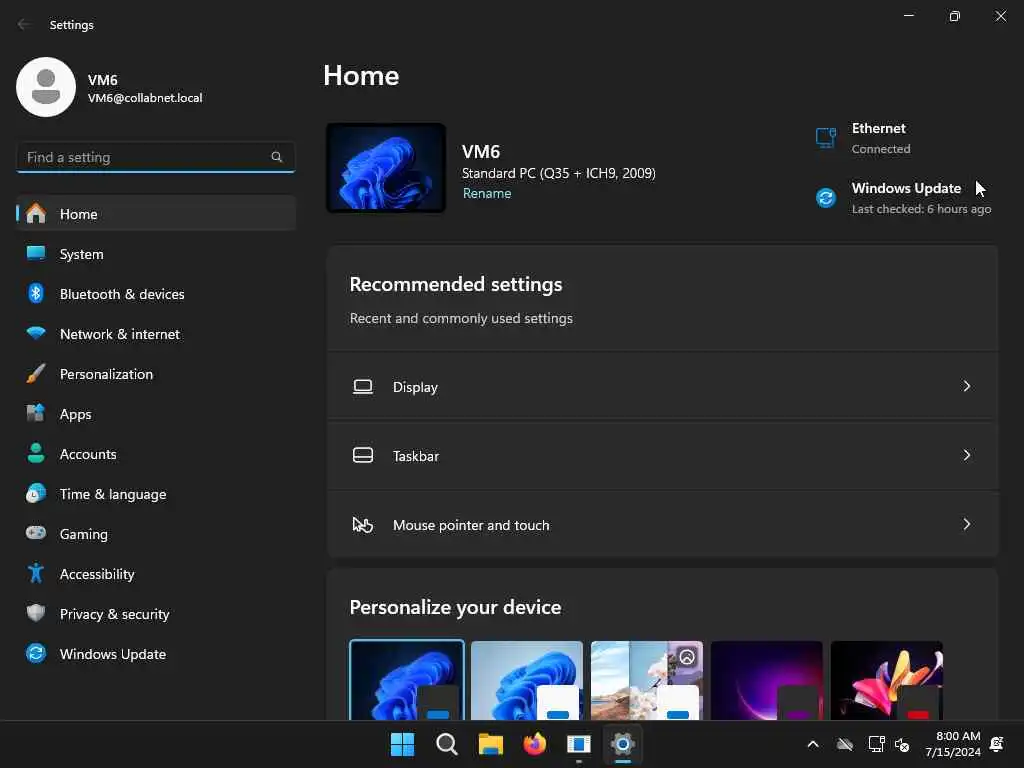Click the Network wifi icon

[x=36, y=333]
